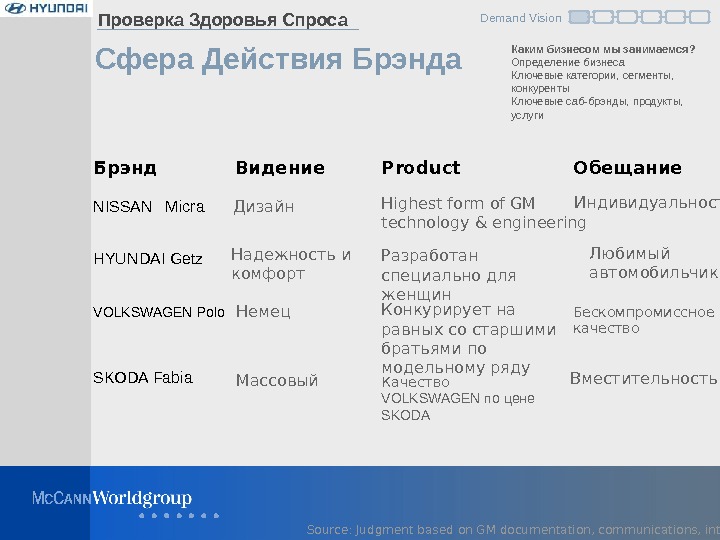Click 'Ключевые категории, сегменты, конкуренты' text

592,82
